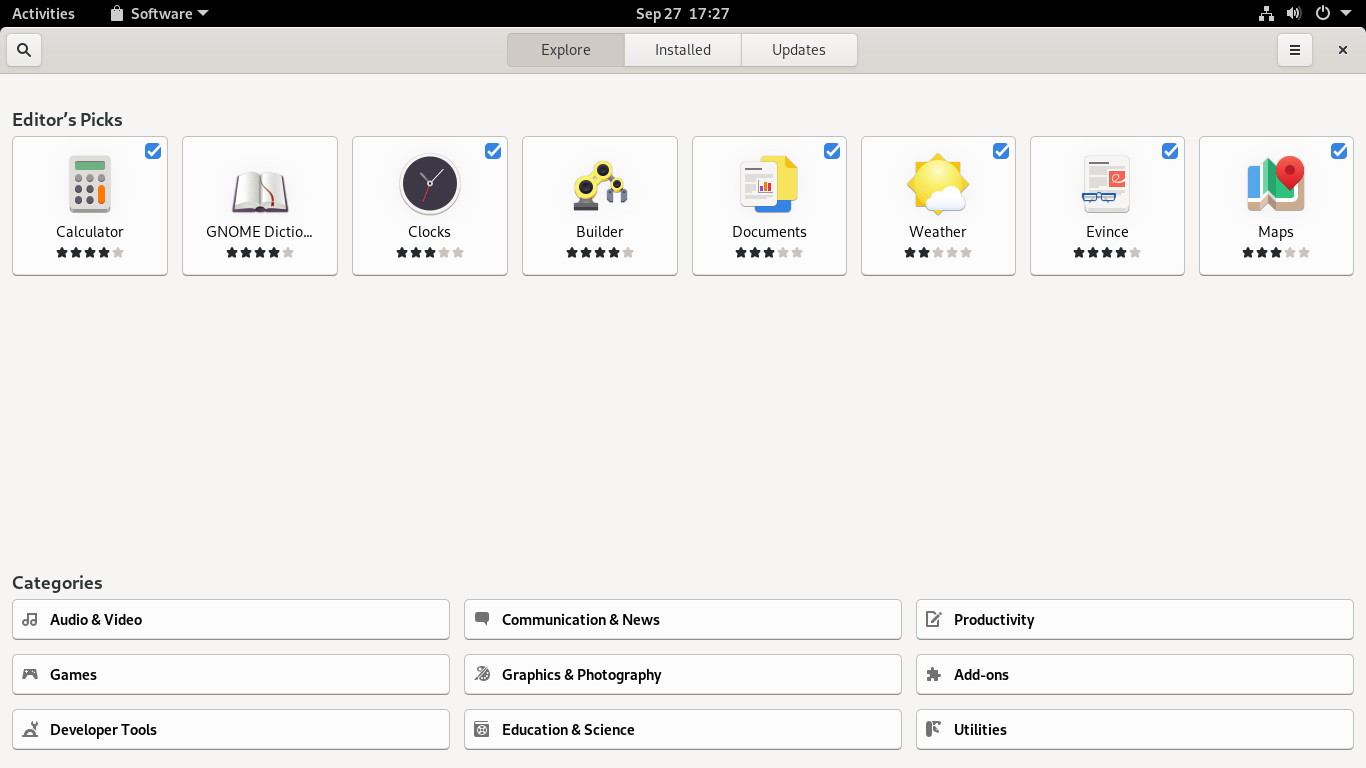Viewport: 1366px width, 768px height.
Task: Open the Builder robot icon
Action: click(x=600, y=185)
